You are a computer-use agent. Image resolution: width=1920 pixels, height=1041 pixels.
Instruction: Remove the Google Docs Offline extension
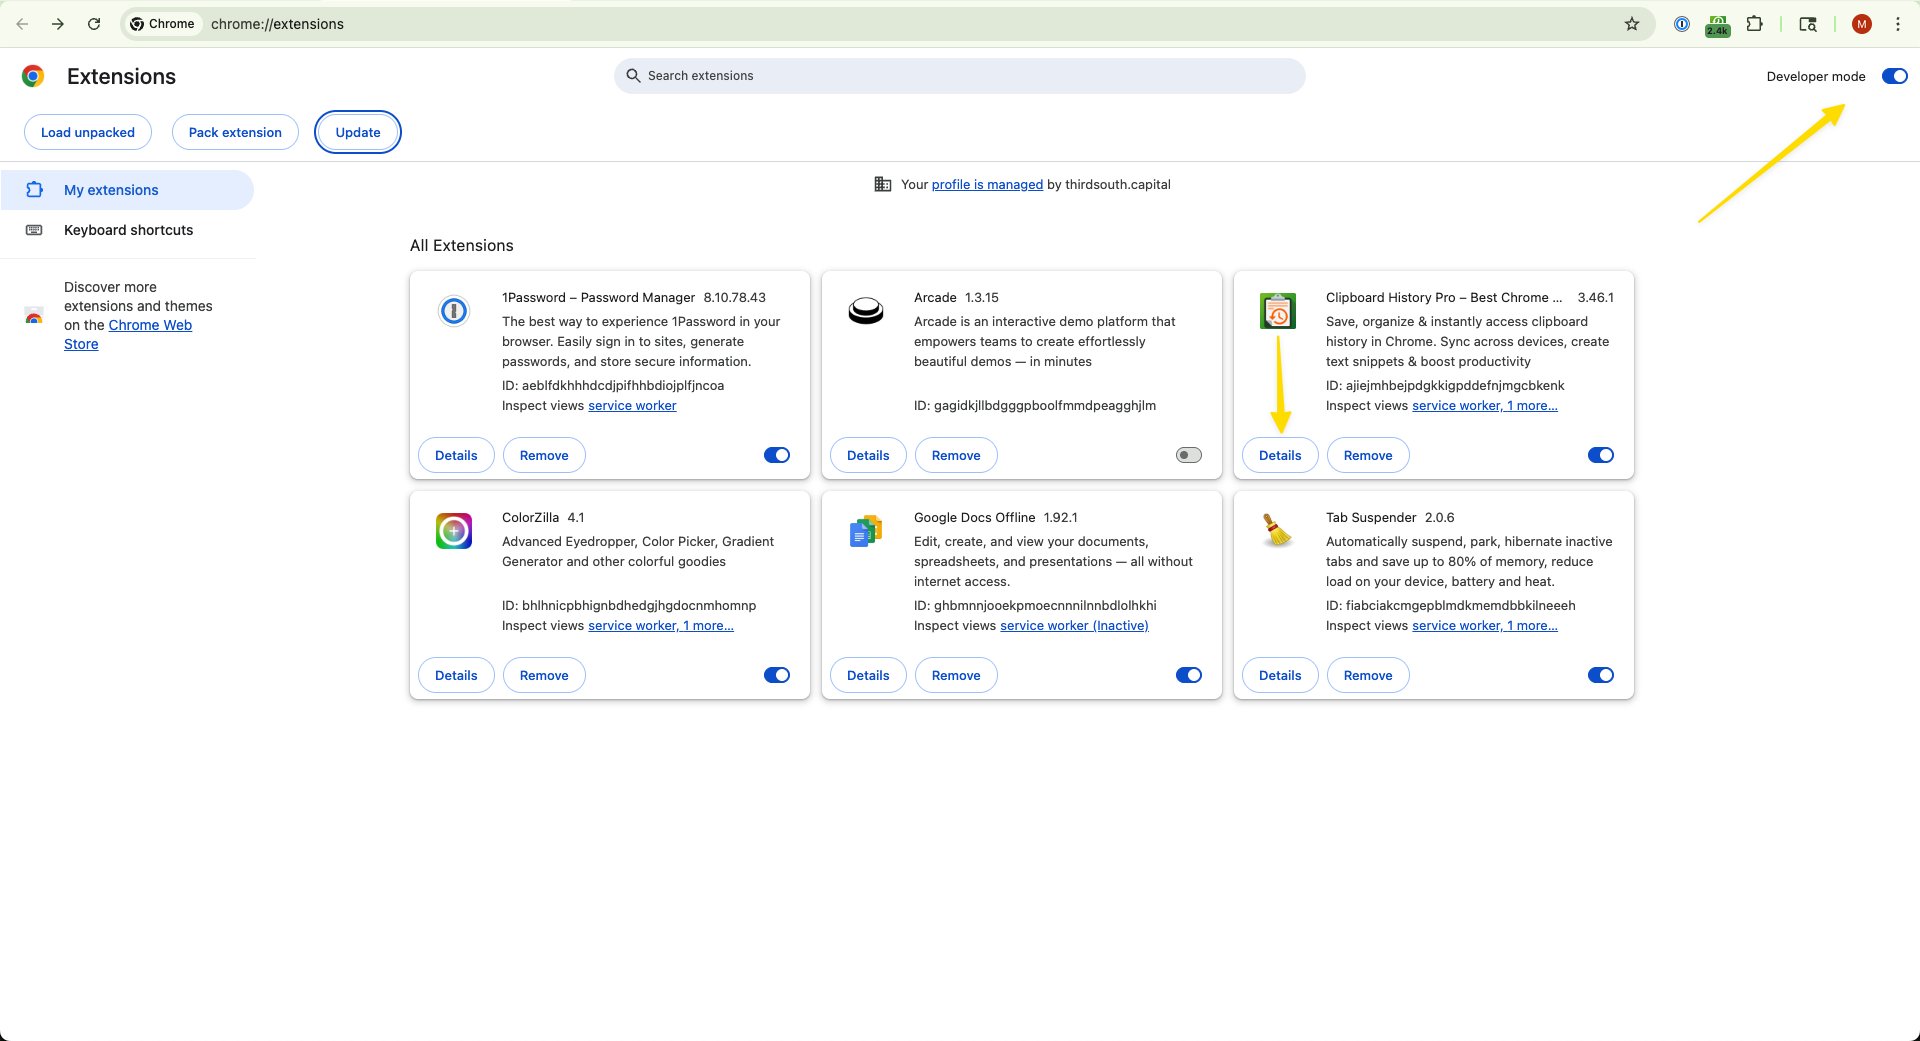pyautogui.click(x=956, y=675)
